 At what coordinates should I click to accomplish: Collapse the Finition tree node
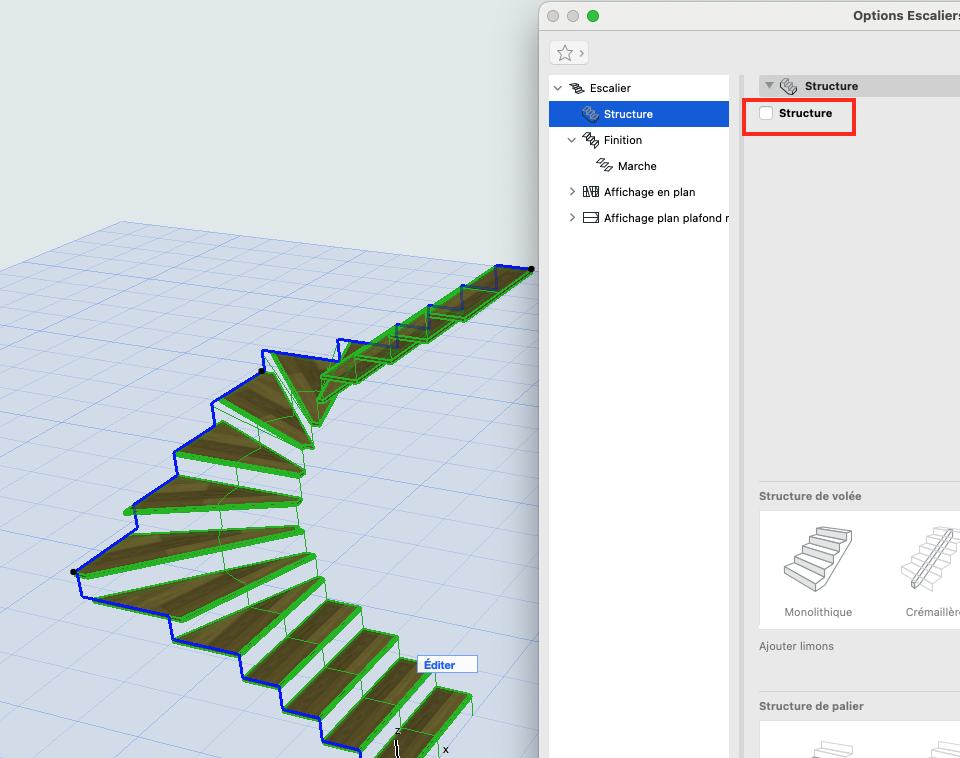[x=572, y=140]
